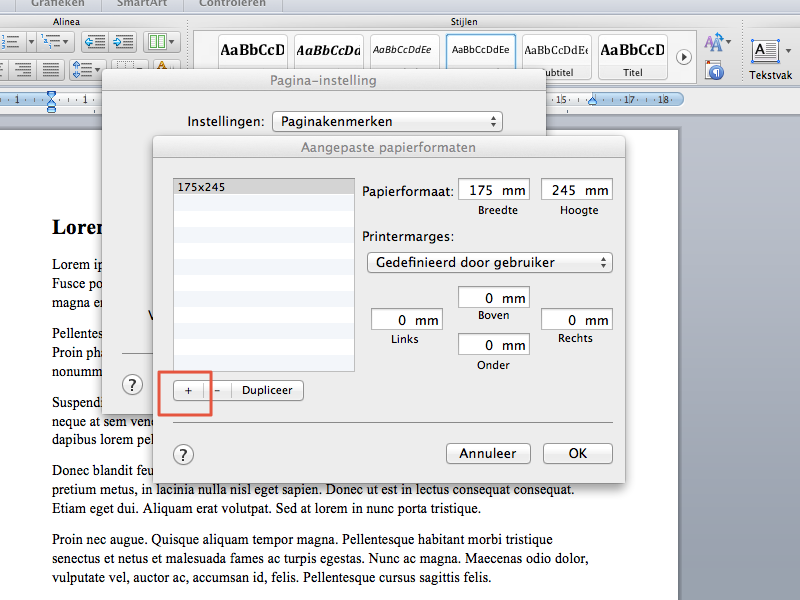Click the Breedte width field
This screenshot has height=600, width=800.
pos(494,190)
